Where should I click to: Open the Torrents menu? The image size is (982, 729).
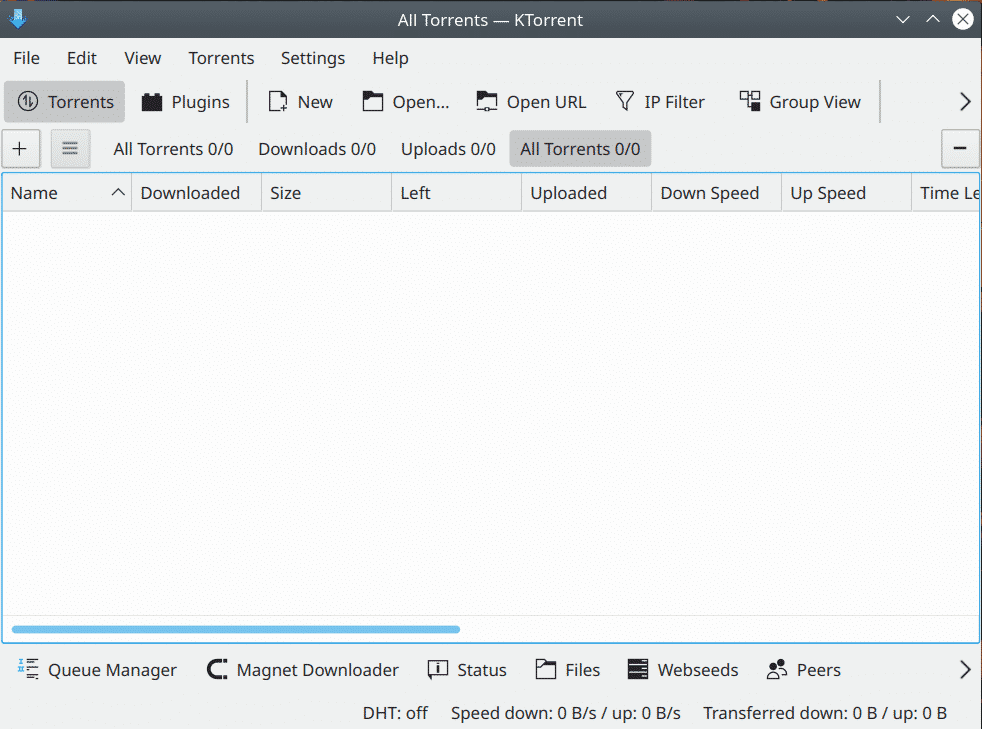[221, 58]
